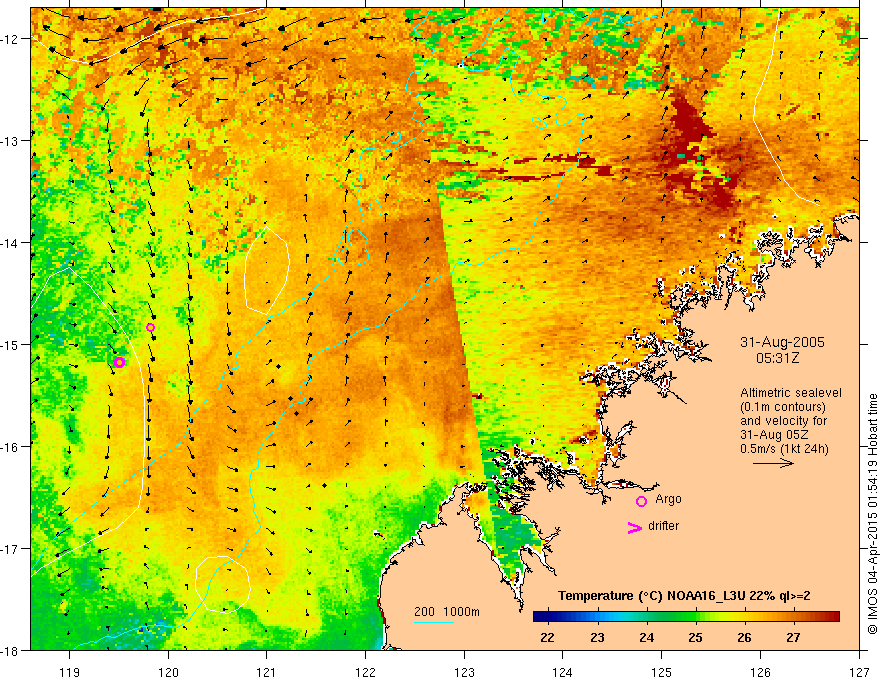Click the color bar tick label 25
This screenshot has height=680, width=880.
(x=695, y=637)
